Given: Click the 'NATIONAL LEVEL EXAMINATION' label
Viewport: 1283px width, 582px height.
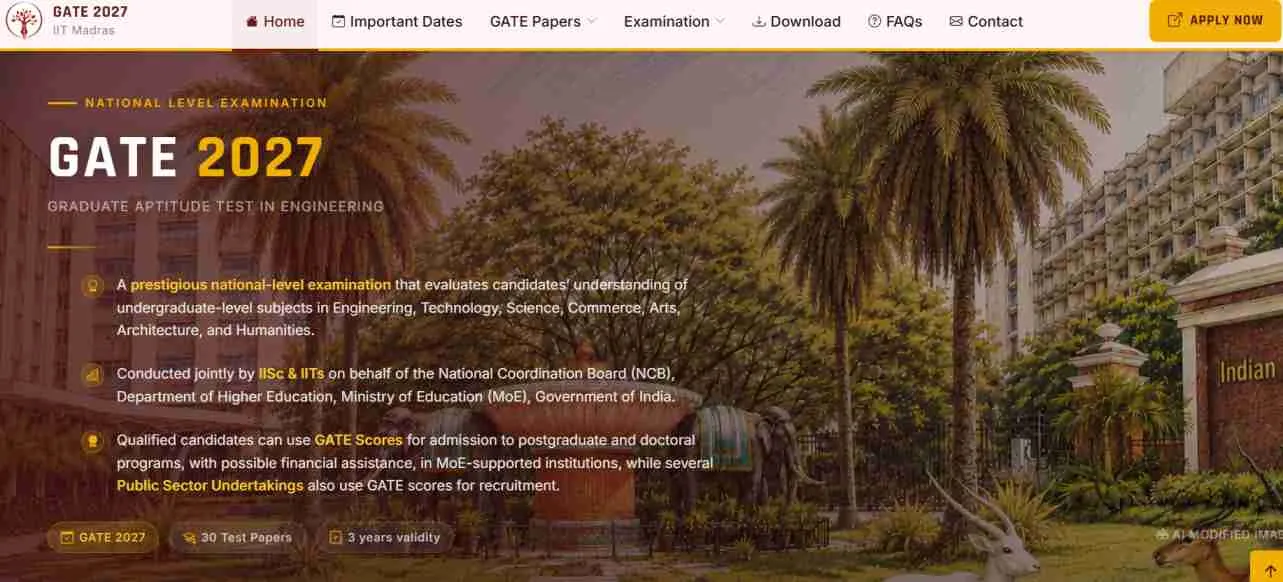Looking at the screenshot, I should pyautogui.click(x=206, y=103).
